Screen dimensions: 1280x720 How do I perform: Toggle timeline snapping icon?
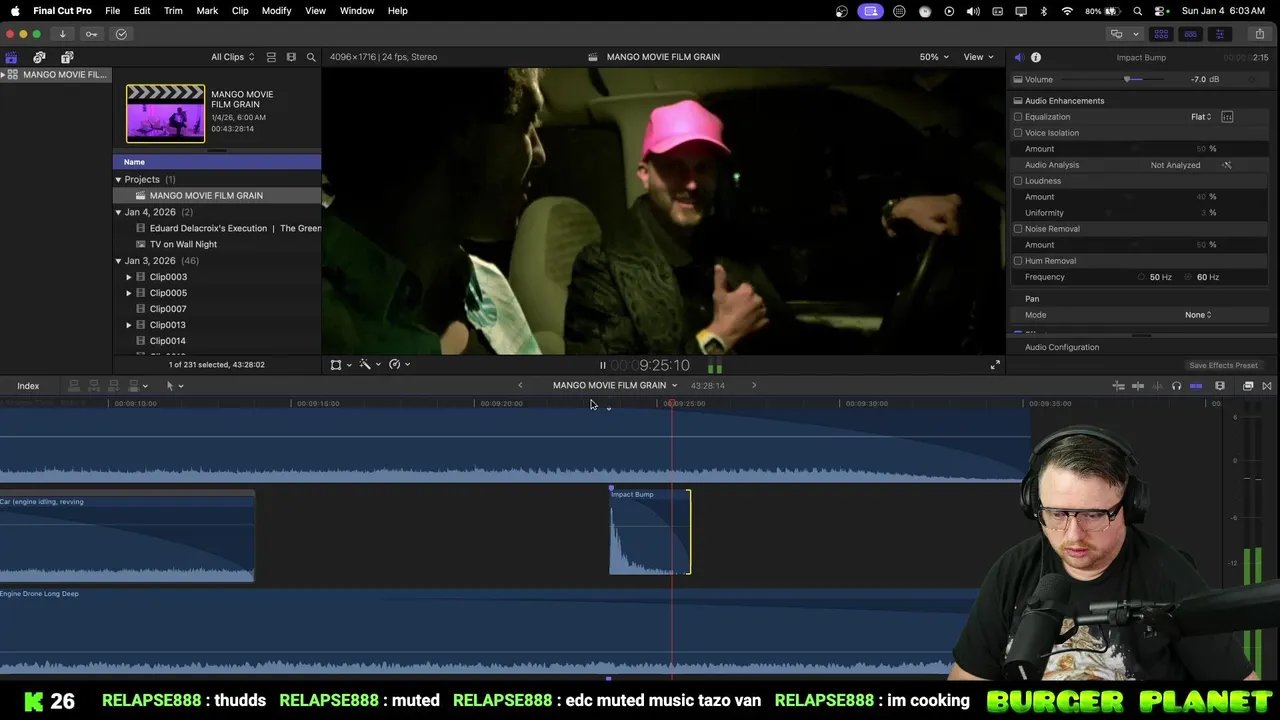[1196, 386]
